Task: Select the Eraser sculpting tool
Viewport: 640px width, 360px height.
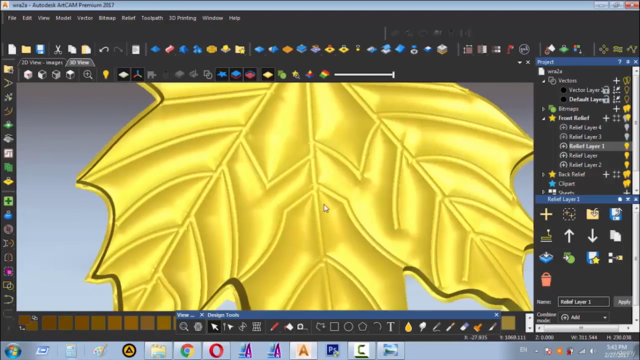Action: (464, 327)
